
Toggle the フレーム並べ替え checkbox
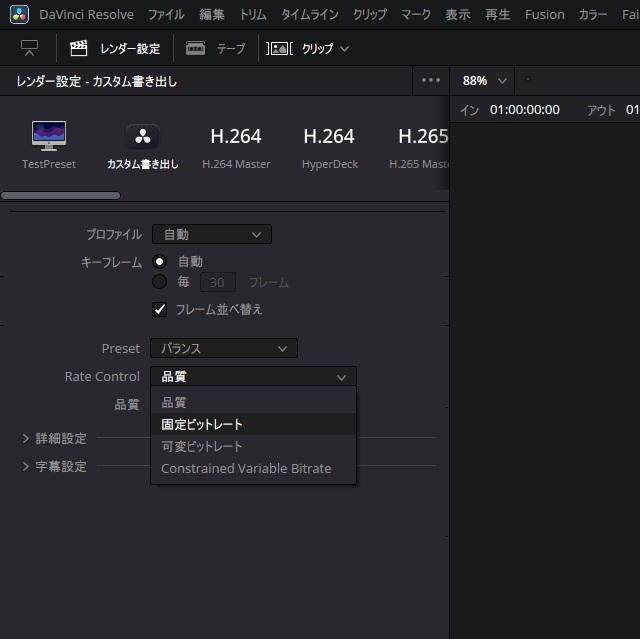[x=159, y=309]
